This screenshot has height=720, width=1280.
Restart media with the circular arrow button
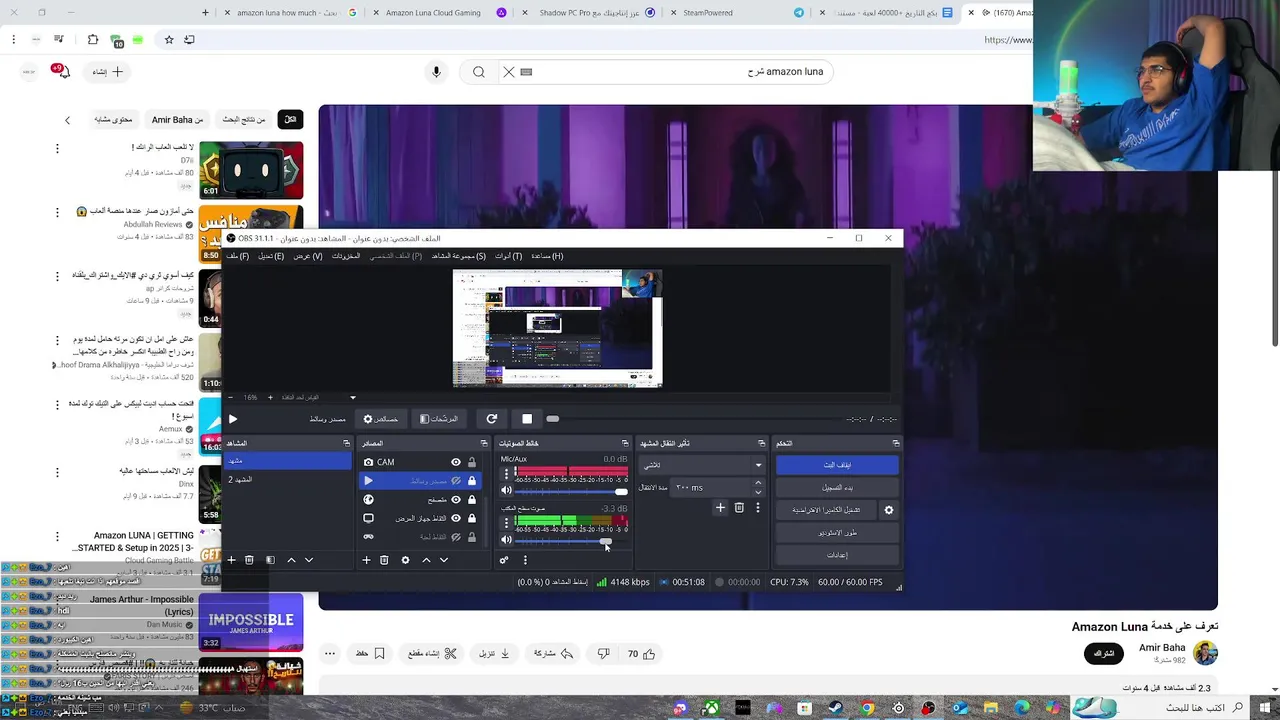click(x=491, y=419)
